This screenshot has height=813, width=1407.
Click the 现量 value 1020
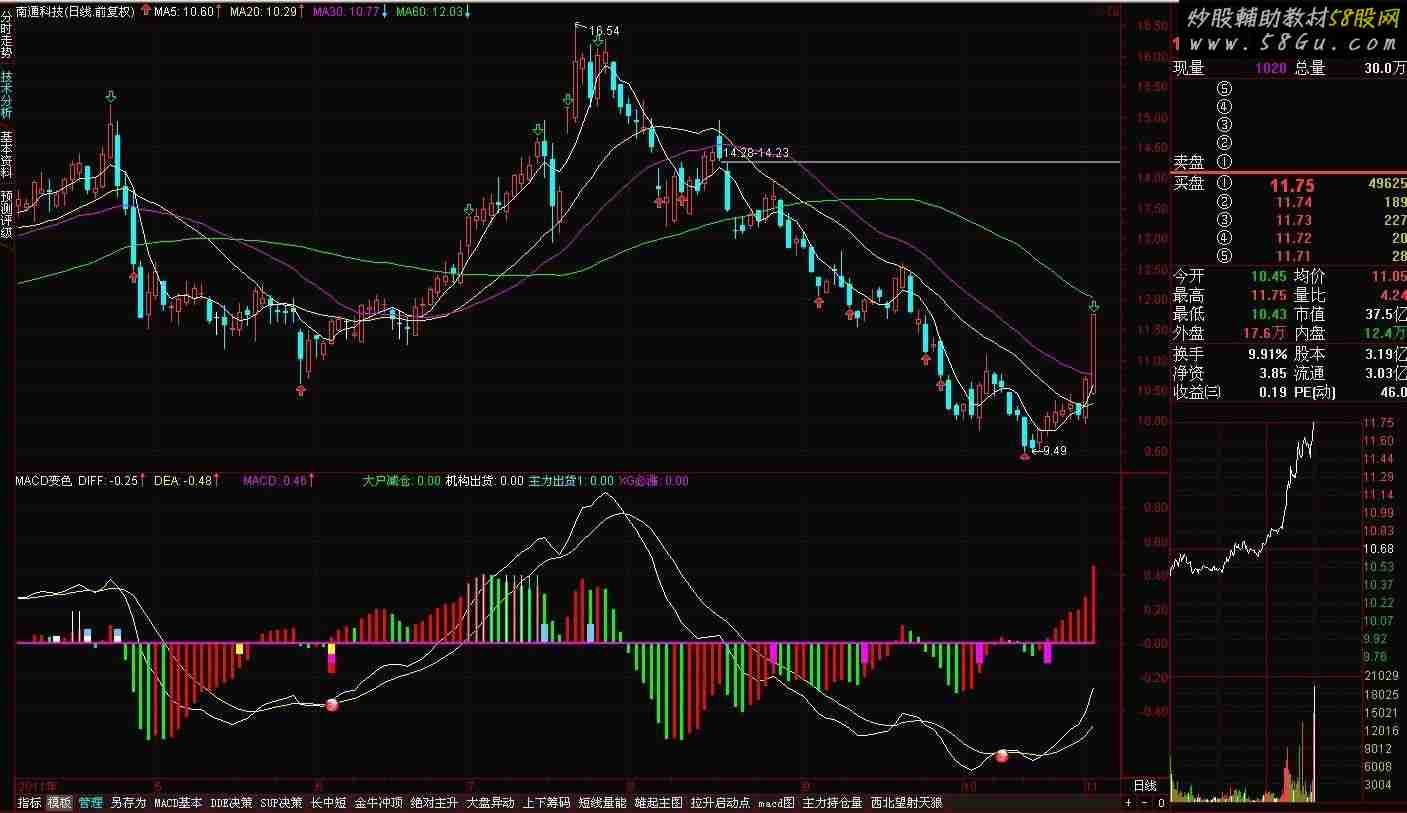tap(1273, 68)
